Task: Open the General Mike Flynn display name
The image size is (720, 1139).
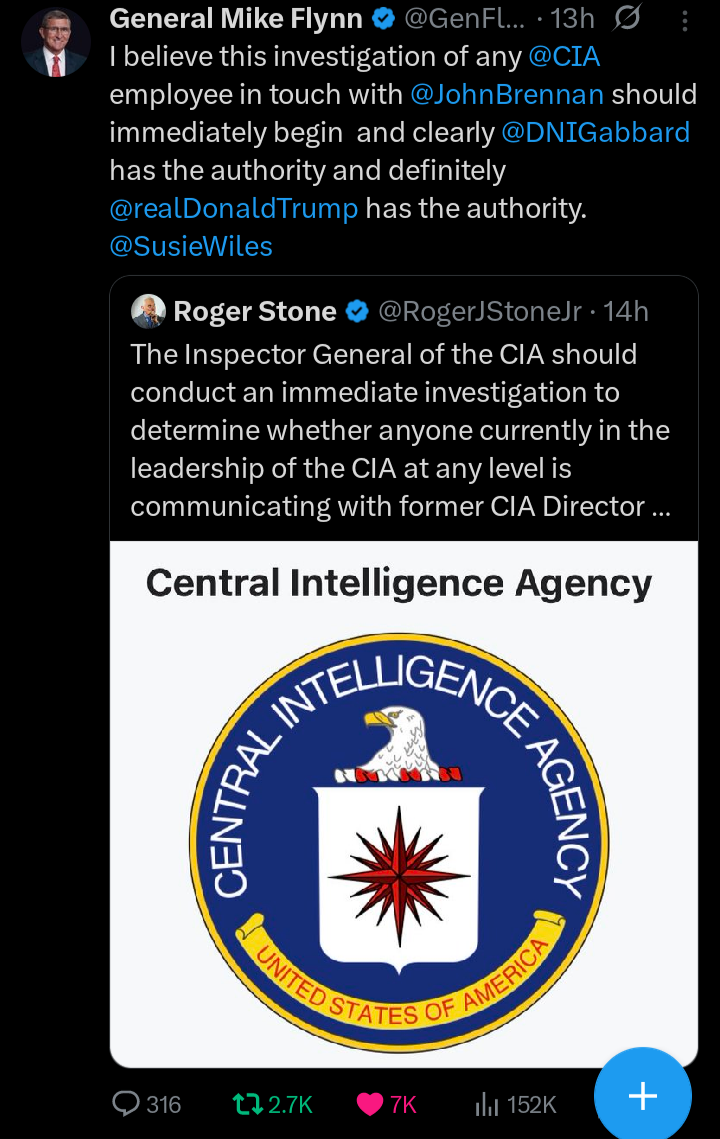Action: (x=235, y=18)
